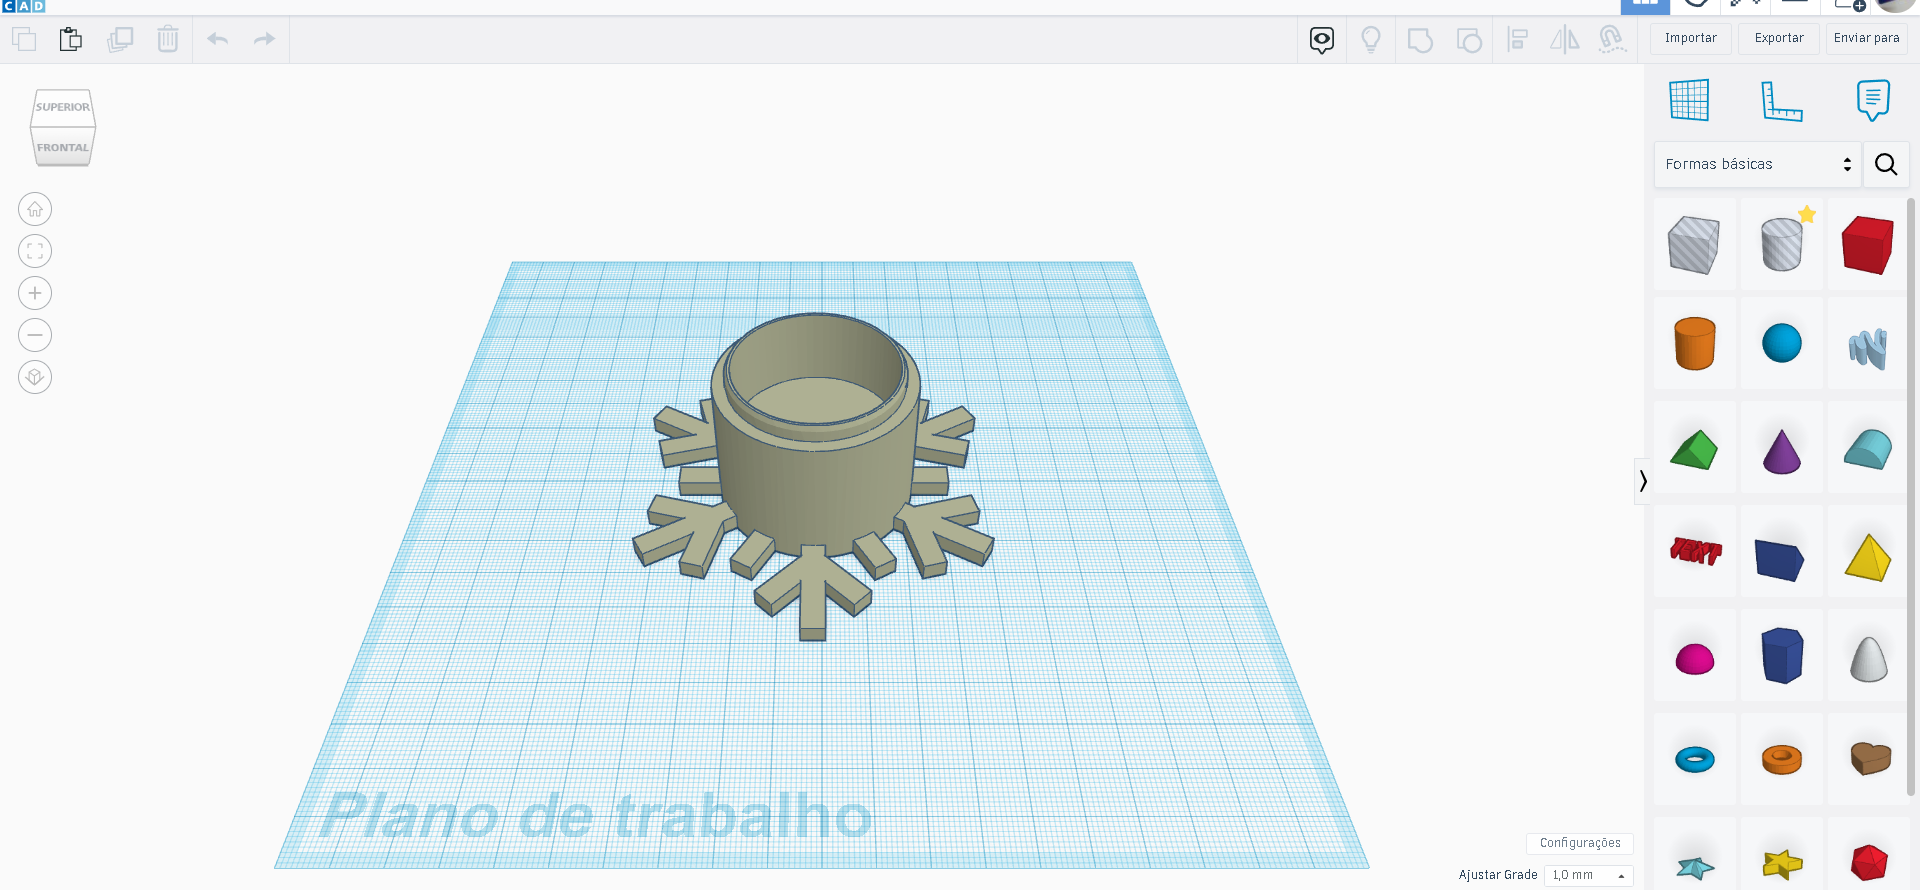Click the Zoom out minus icon

coord(35,335)
